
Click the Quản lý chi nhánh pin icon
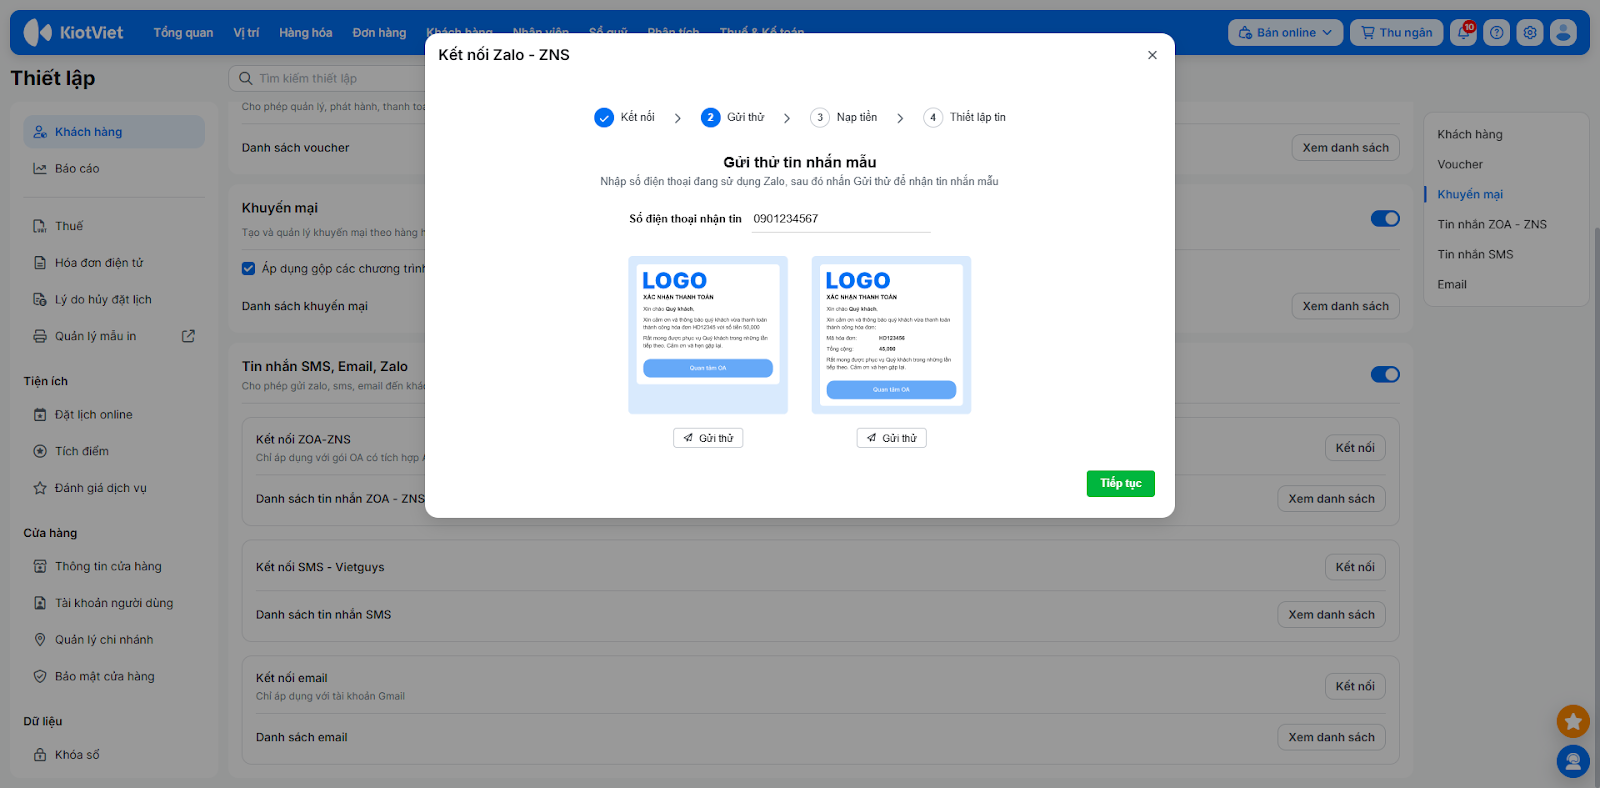coord(40,640)
